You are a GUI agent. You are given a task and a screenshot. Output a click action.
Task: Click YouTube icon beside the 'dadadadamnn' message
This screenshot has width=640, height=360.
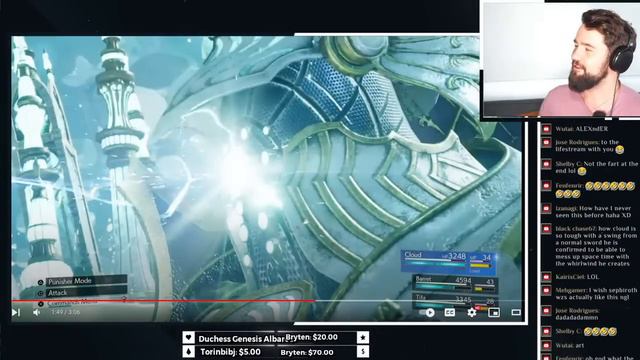point(546,311)
